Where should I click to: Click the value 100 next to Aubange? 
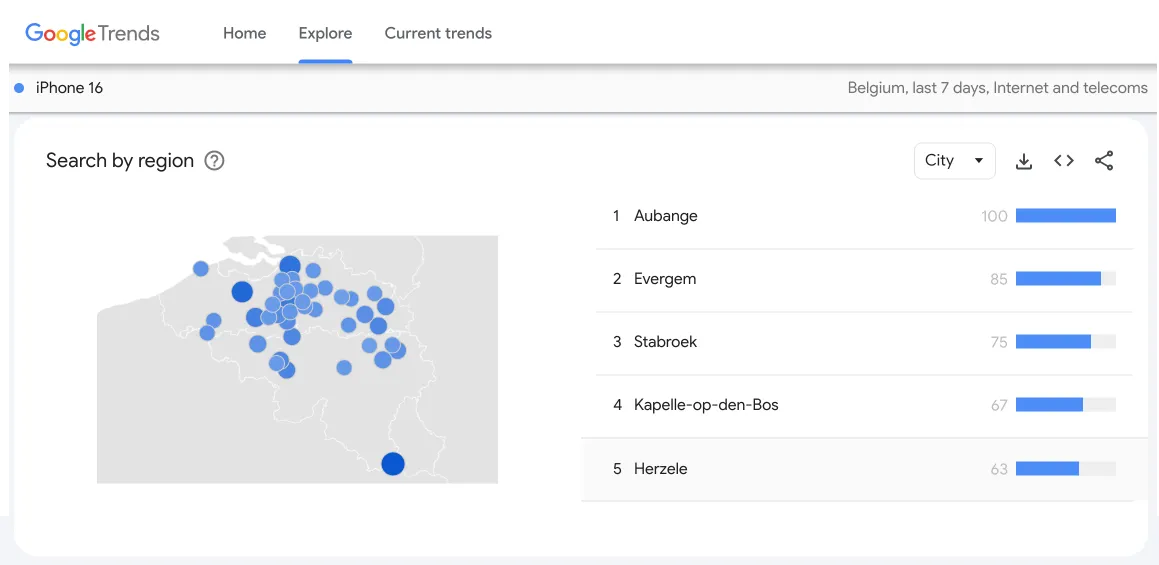click(x=994, y=216)
